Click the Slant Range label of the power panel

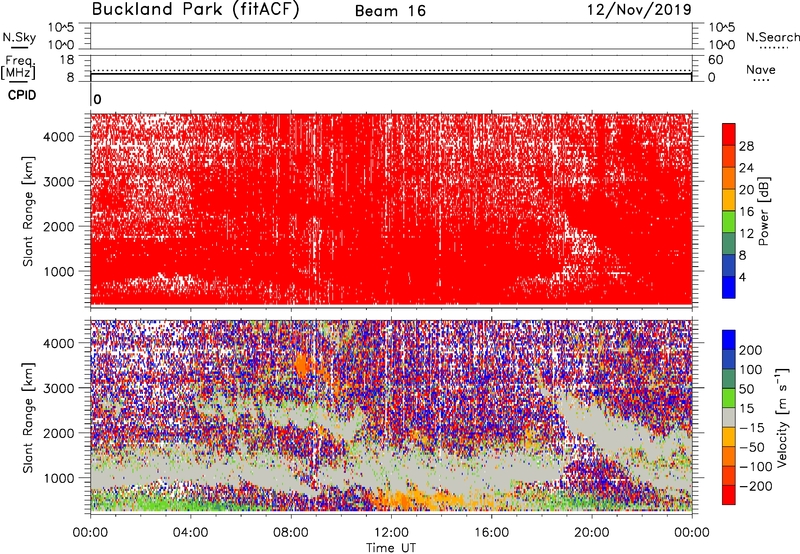[x=28, y=211]
